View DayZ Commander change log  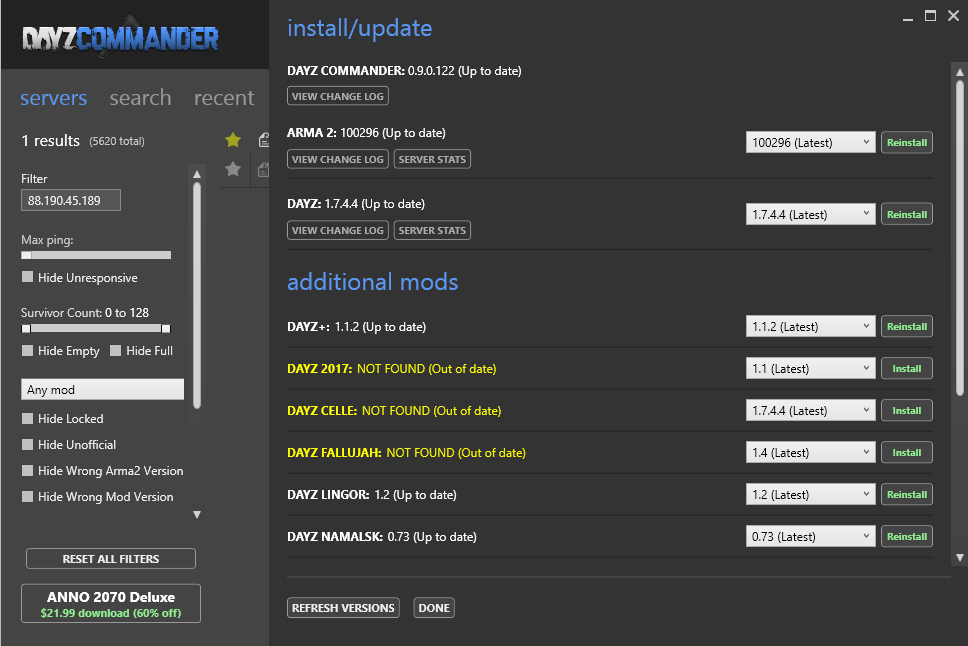coord(338,96)
